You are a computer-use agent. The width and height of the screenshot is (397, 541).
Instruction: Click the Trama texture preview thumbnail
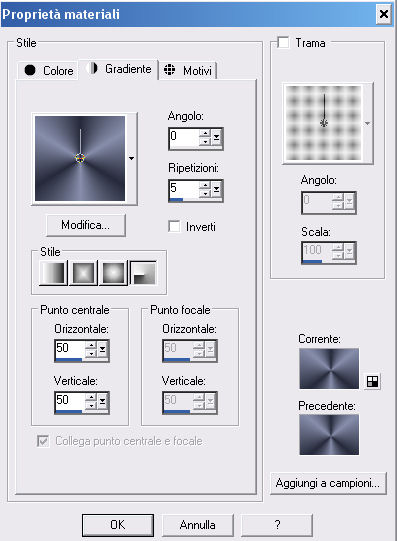(x=323, y=123)
